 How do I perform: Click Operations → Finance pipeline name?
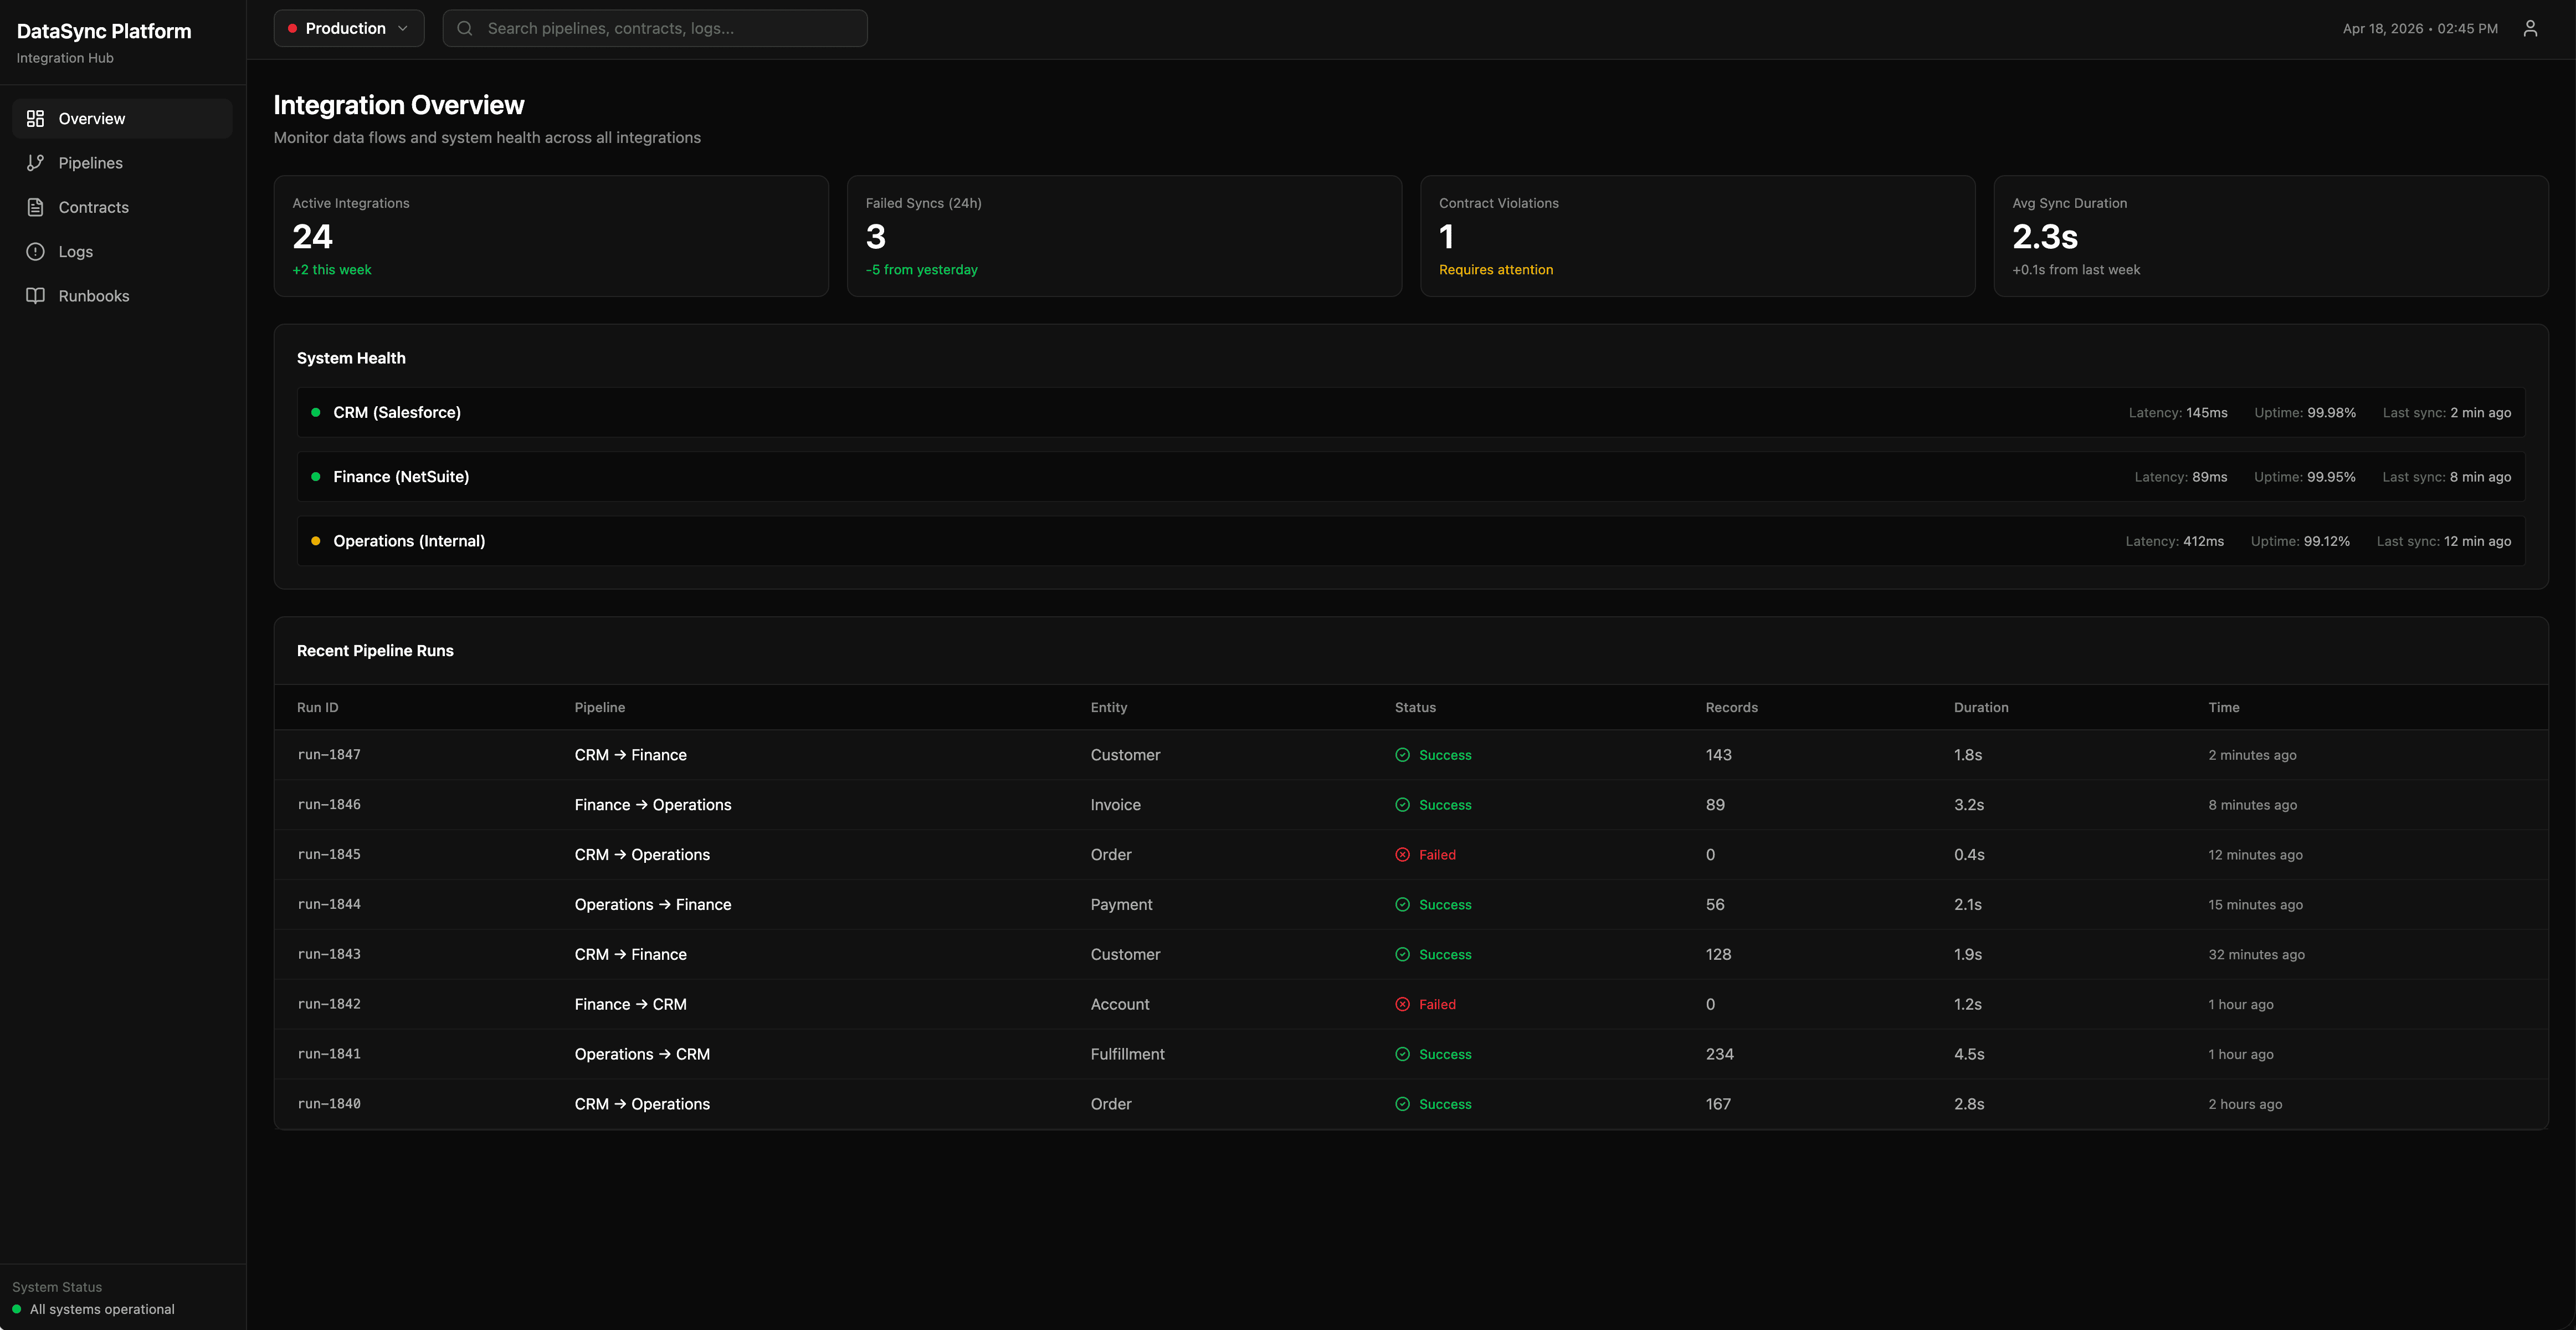(x=653, y=905)
